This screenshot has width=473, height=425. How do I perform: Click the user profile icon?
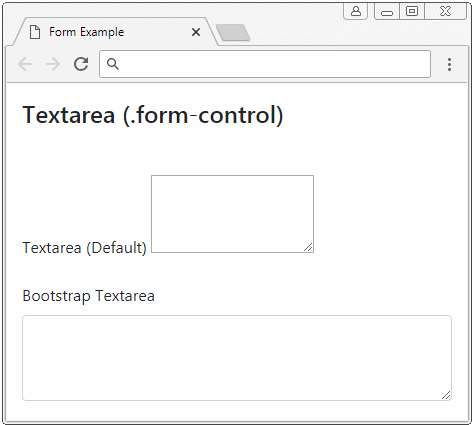356,11
